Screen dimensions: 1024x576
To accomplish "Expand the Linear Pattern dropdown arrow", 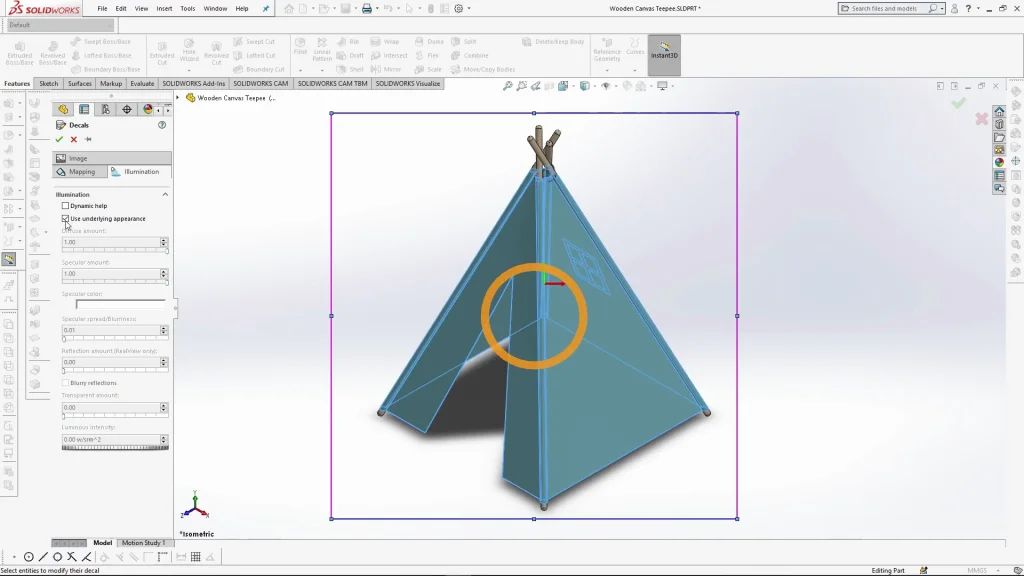I will (322, 72).
